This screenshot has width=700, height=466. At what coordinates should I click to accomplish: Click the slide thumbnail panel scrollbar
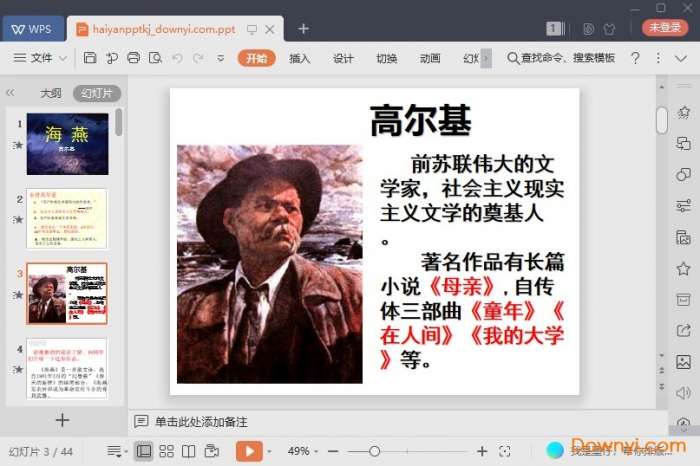point(118,122)
